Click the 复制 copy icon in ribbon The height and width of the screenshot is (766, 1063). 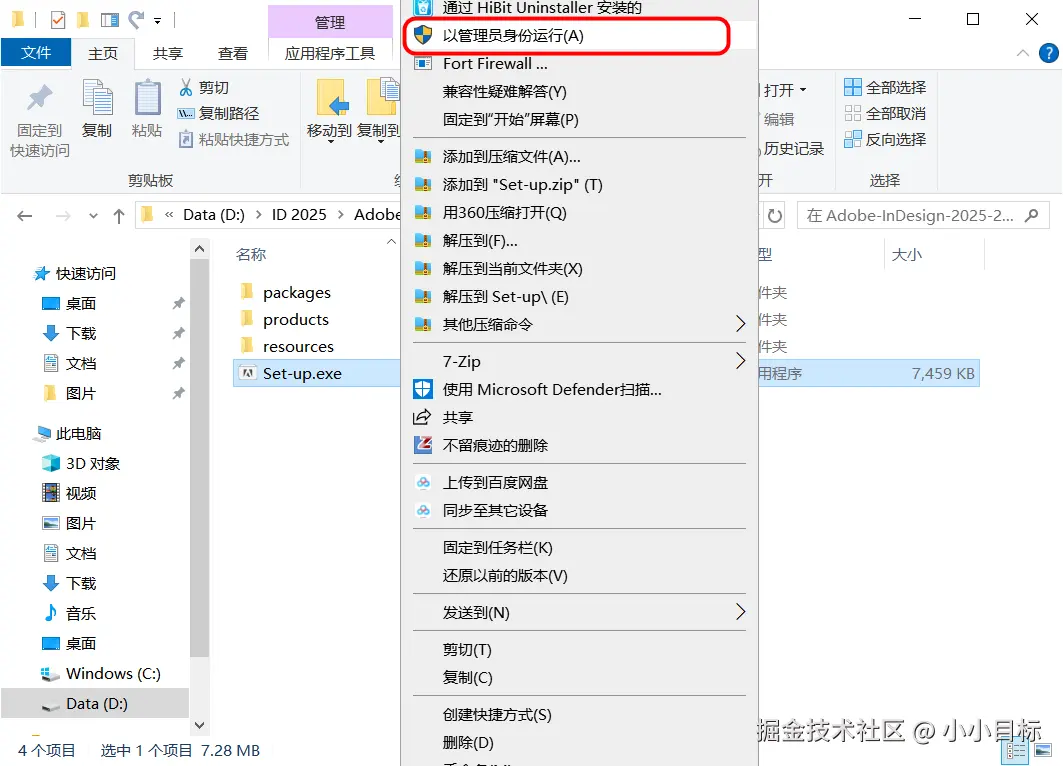[97, 98]
